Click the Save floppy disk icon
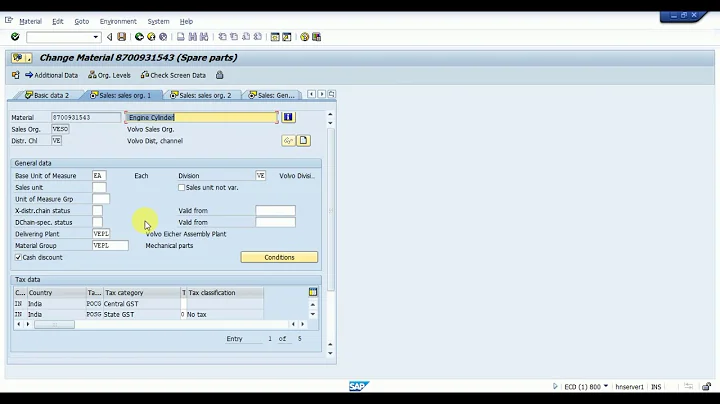Image resolution: width=720 pixels, height=404 pixels. (x=121, y=37)
